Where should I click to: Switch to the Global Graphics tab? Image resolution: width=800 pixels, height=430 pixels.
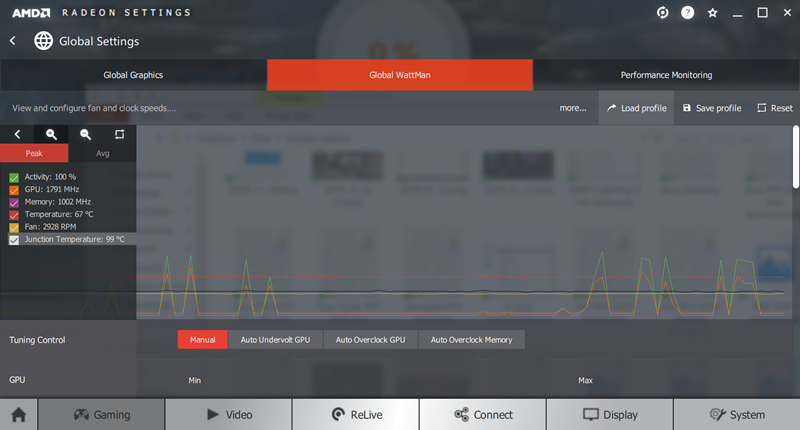(133, 75)
